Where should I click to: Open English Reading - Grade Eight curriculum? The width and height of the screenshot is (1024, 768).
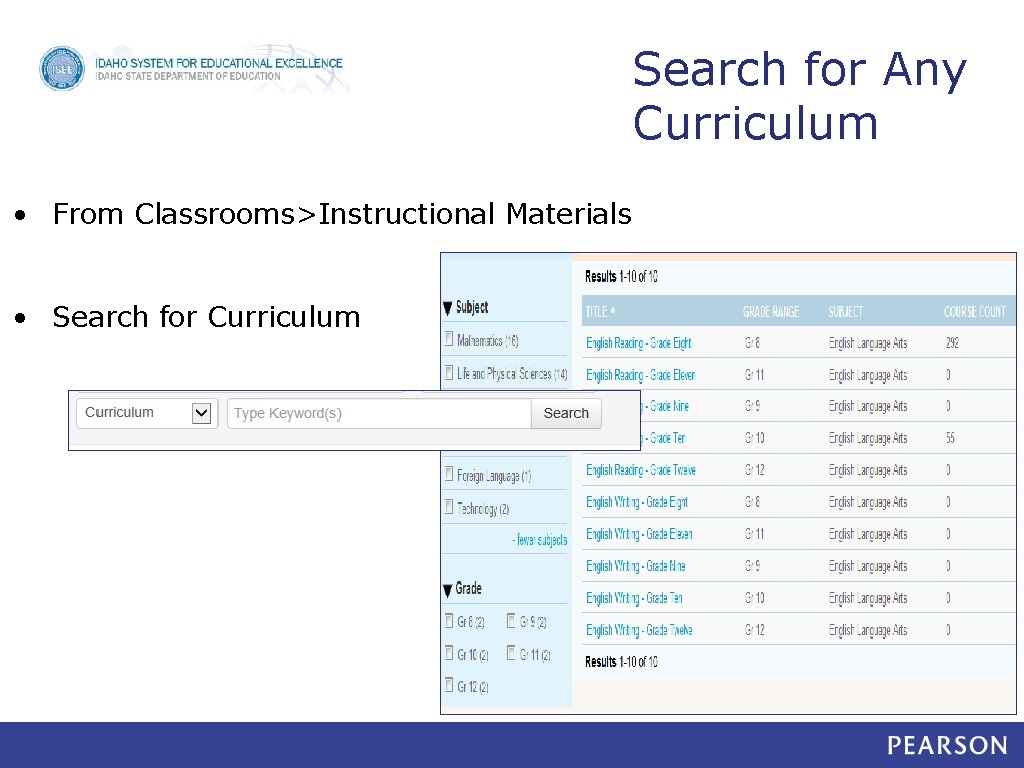click(639, 343)
